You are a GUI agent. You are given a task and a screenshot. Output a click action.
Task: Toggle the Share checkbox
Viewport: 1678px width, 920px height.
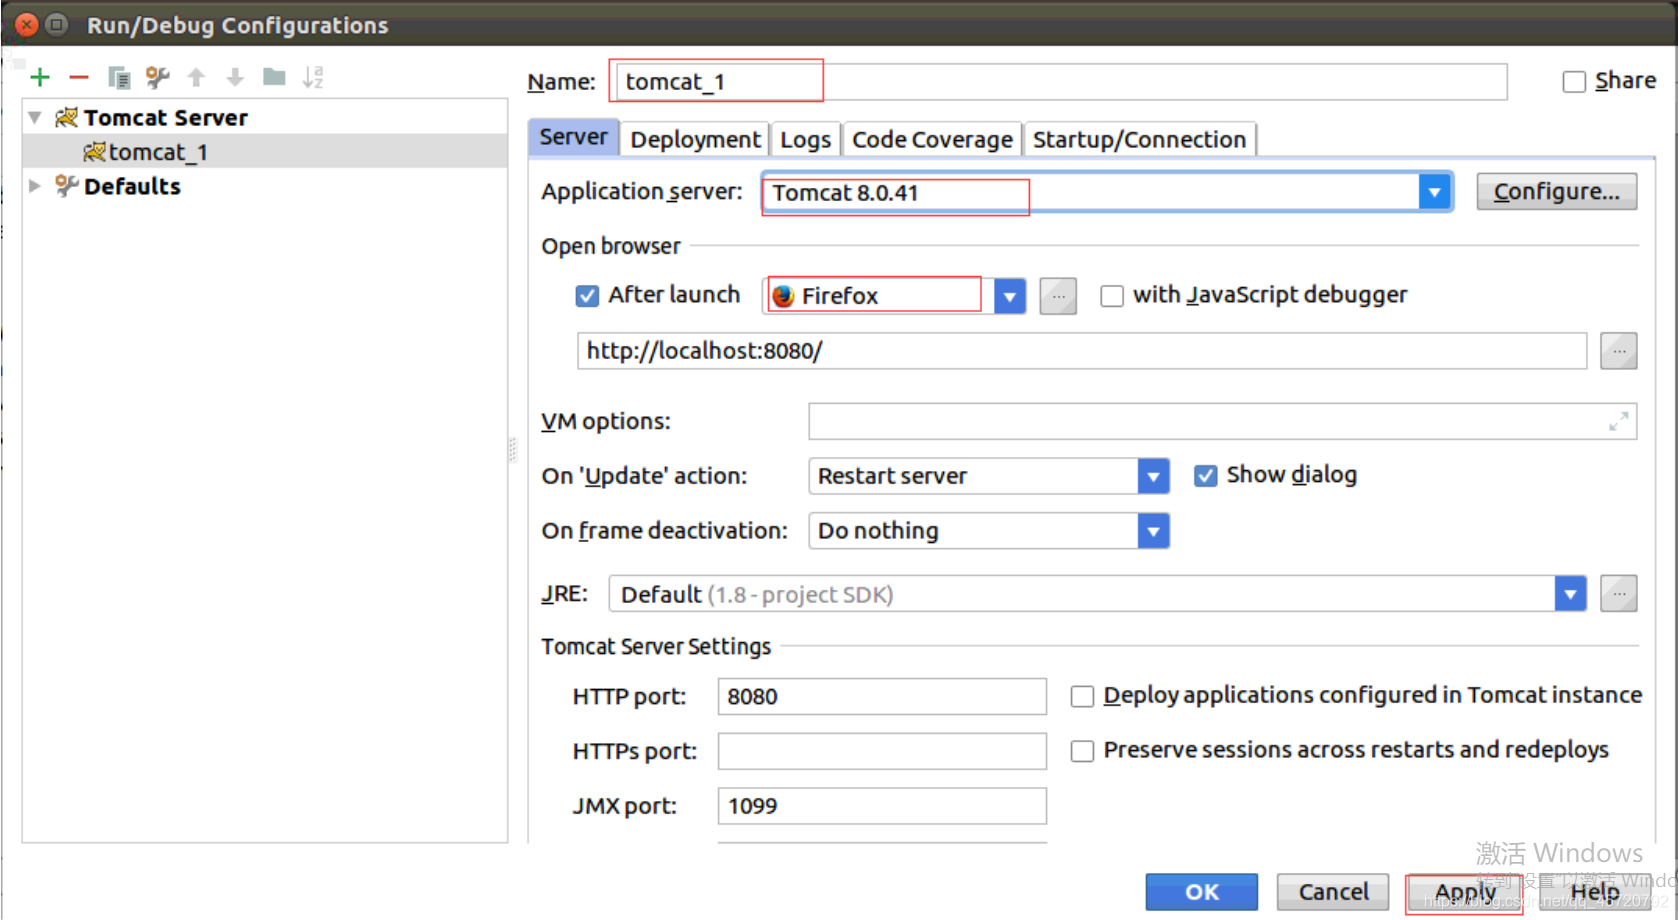(x=1574, y=82)
